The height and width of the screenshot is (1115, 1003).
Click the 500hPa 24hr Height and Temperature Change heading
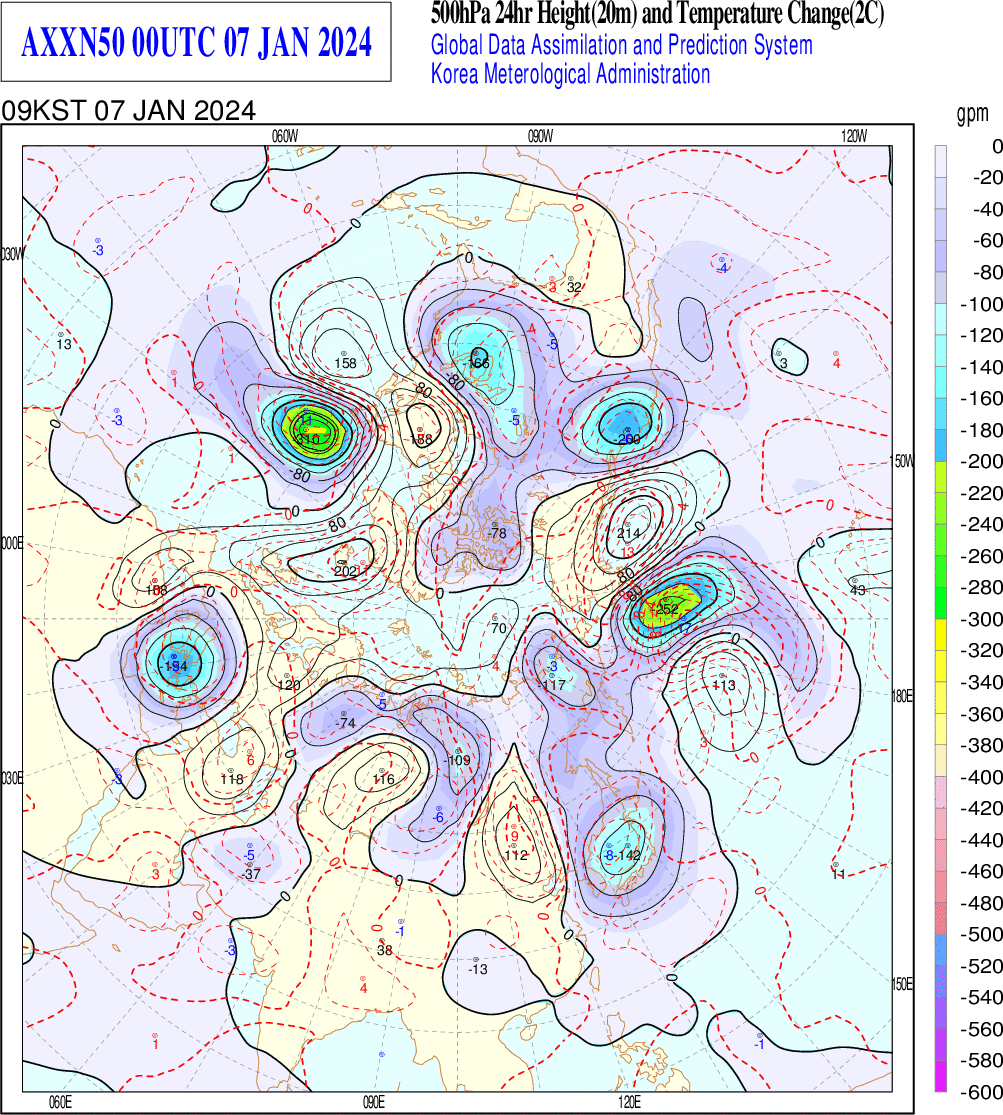[x=657, y=14]
